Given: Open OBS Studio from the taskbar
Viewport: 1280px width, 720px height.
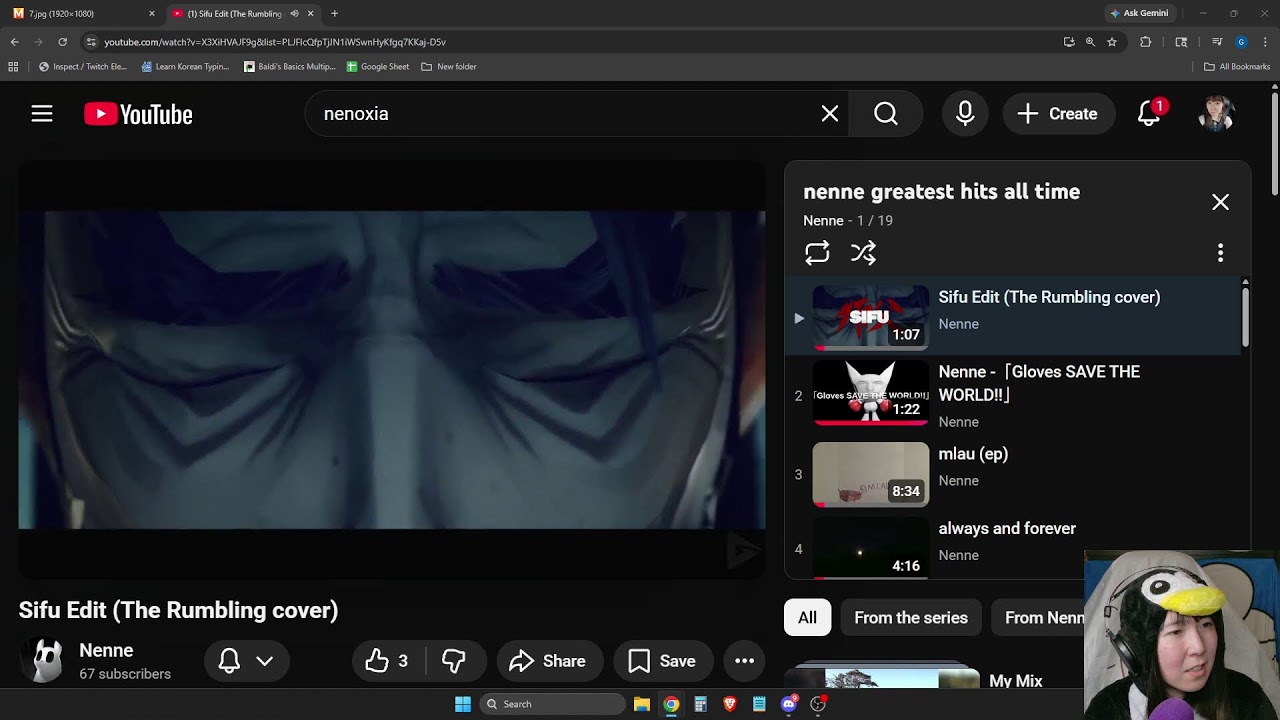Looking at the screenshot, I should [x=818, y=704].
